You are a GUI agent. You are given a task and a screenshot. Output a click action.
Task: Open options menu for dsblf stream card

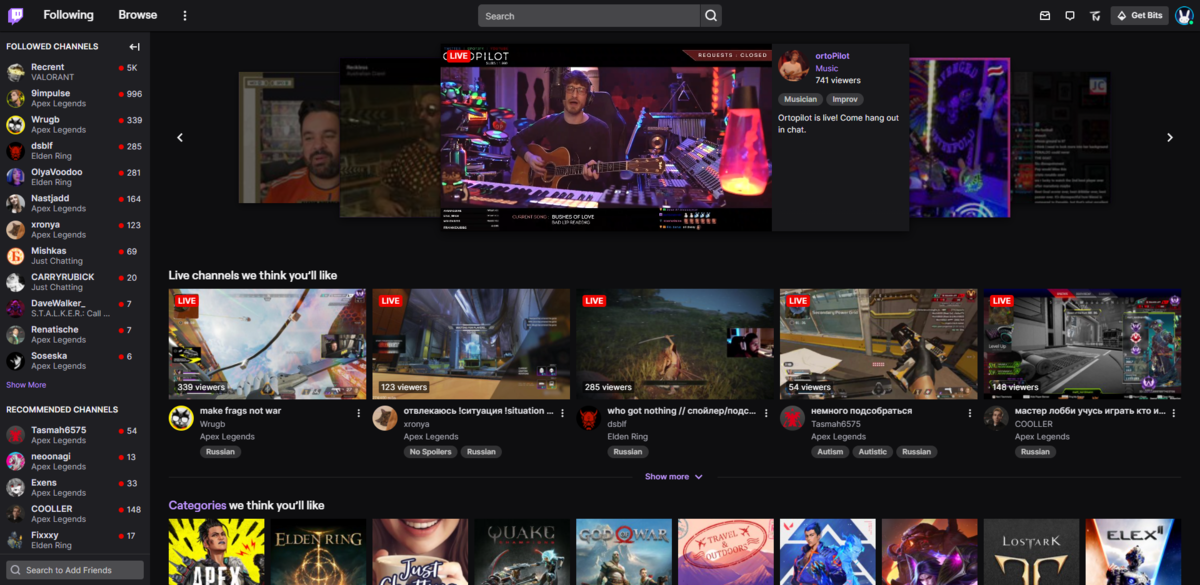coord(767,412)
